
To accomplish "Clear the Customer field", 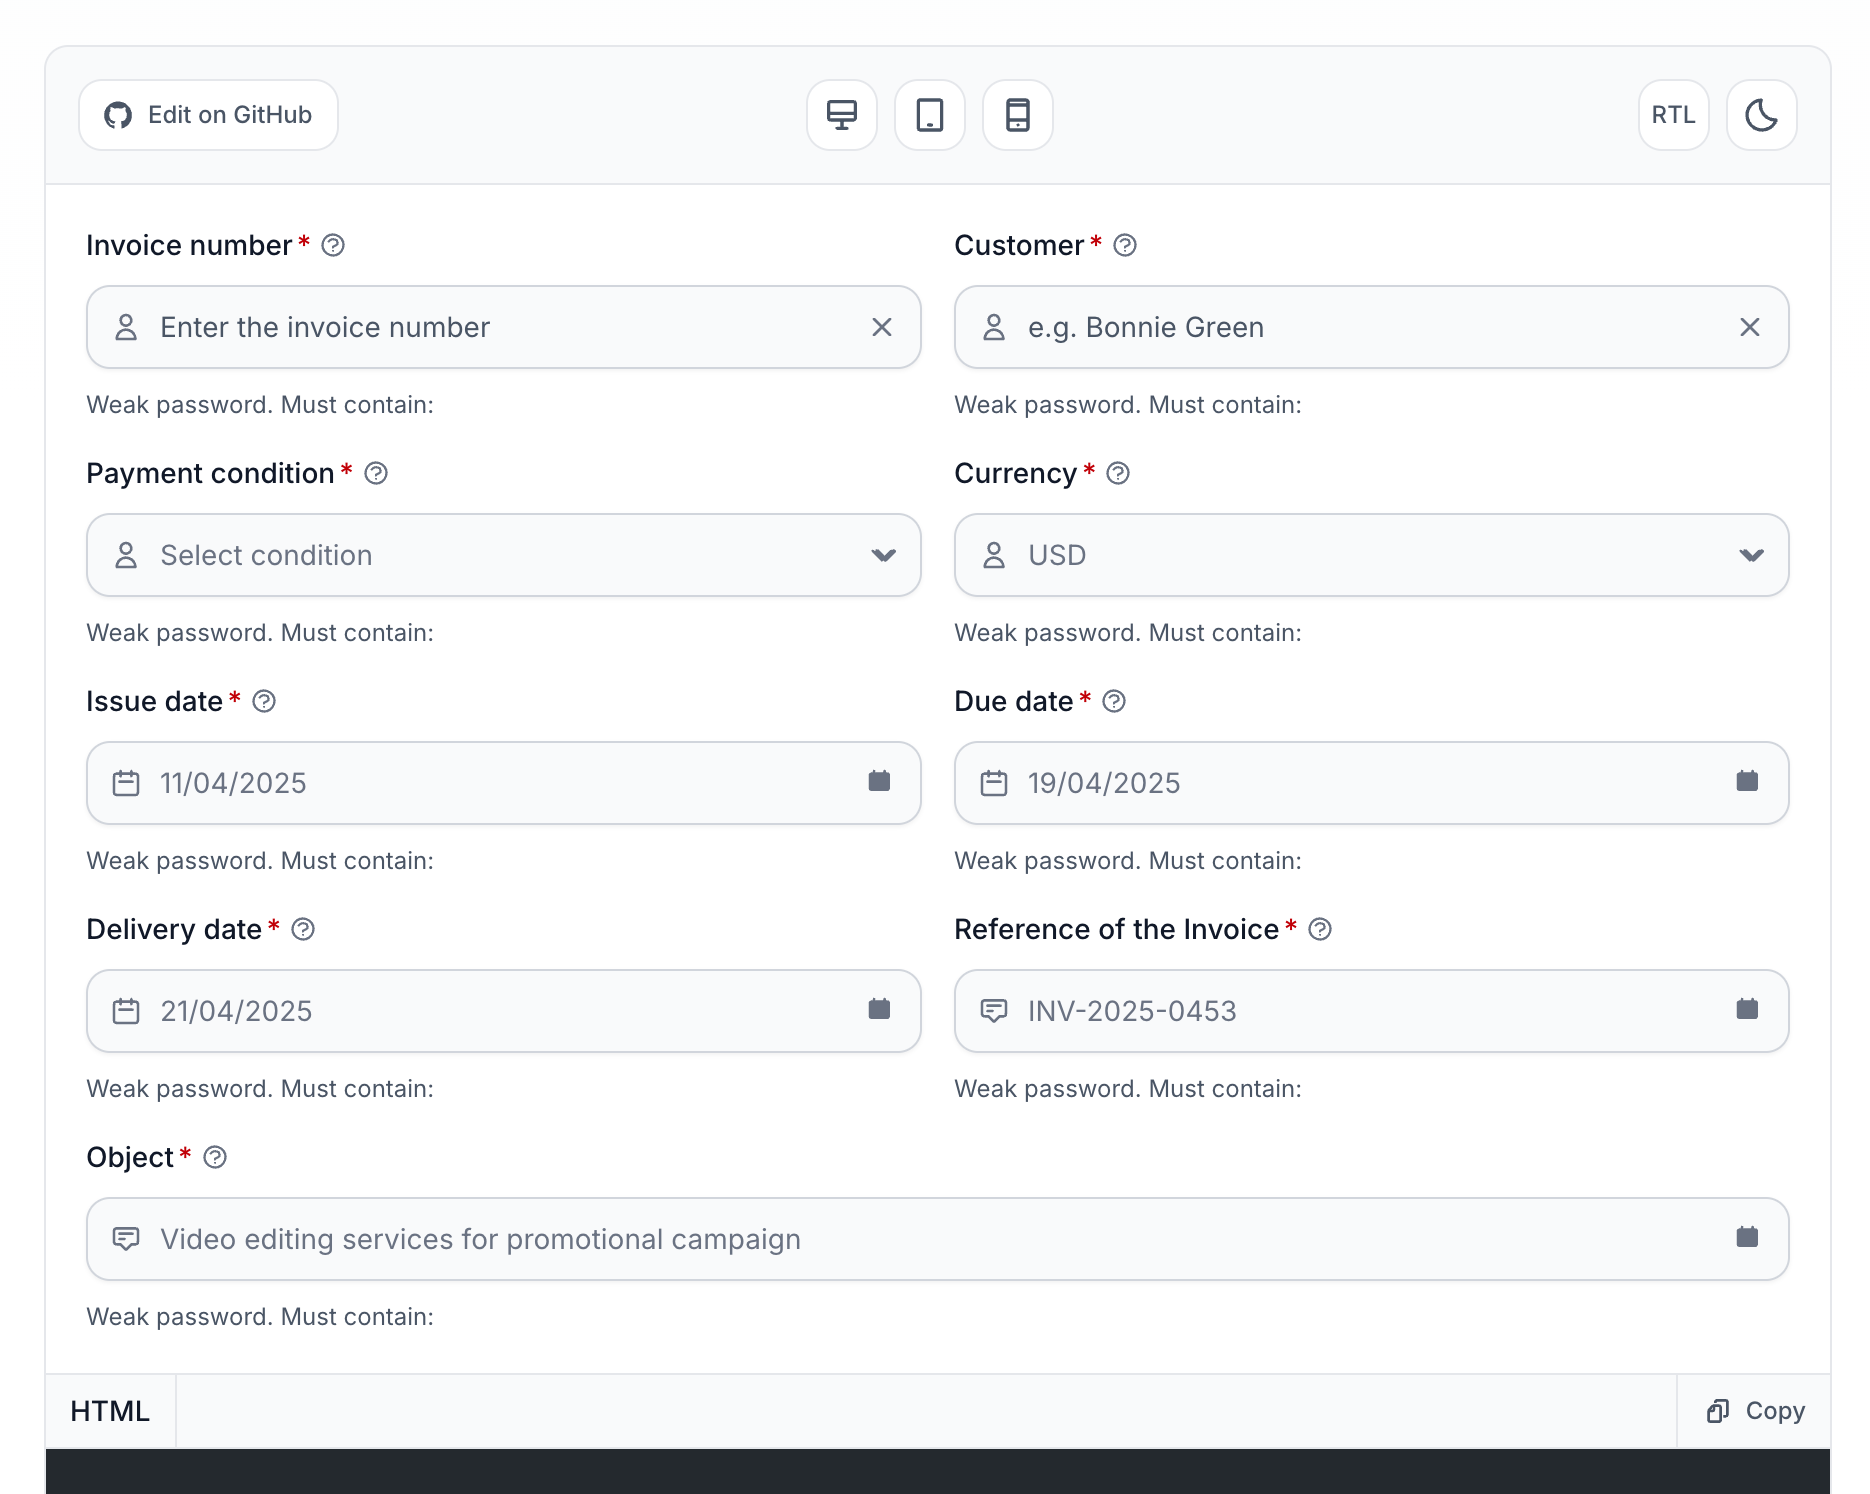I will pyautogui.click(x=1750, y=327).
